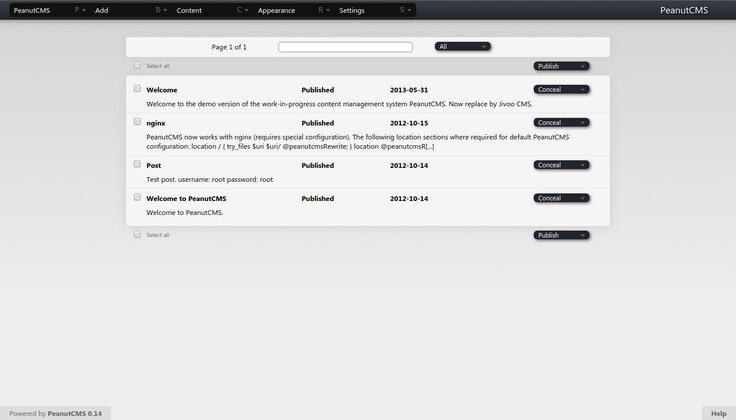Click the search input field
The image size is (736, 420).
pyautogui.click(x=345, y=47)
